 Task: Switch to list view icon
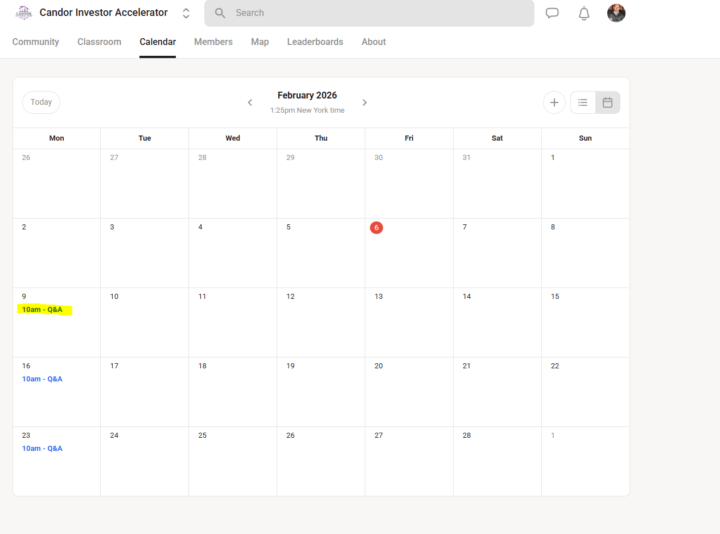[x=583, y=102]
